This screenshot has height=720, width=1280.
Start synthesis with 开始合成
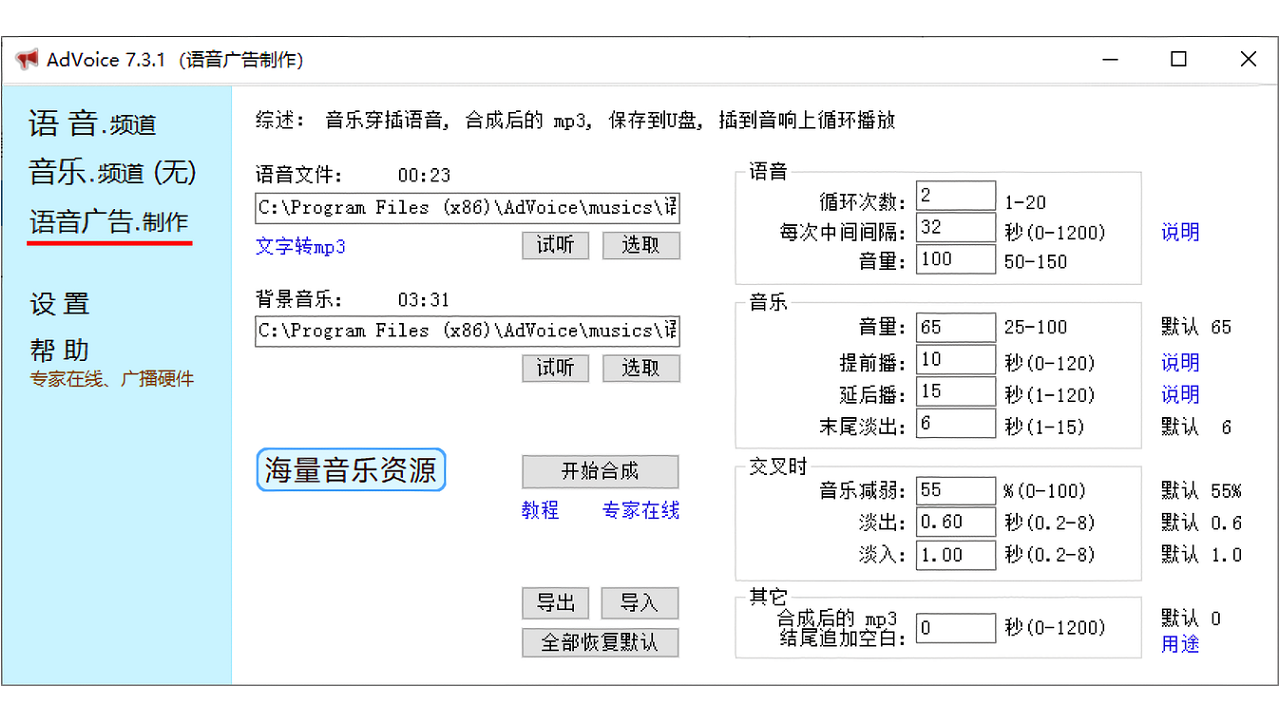pyautogui.click(x=600, y=471)
